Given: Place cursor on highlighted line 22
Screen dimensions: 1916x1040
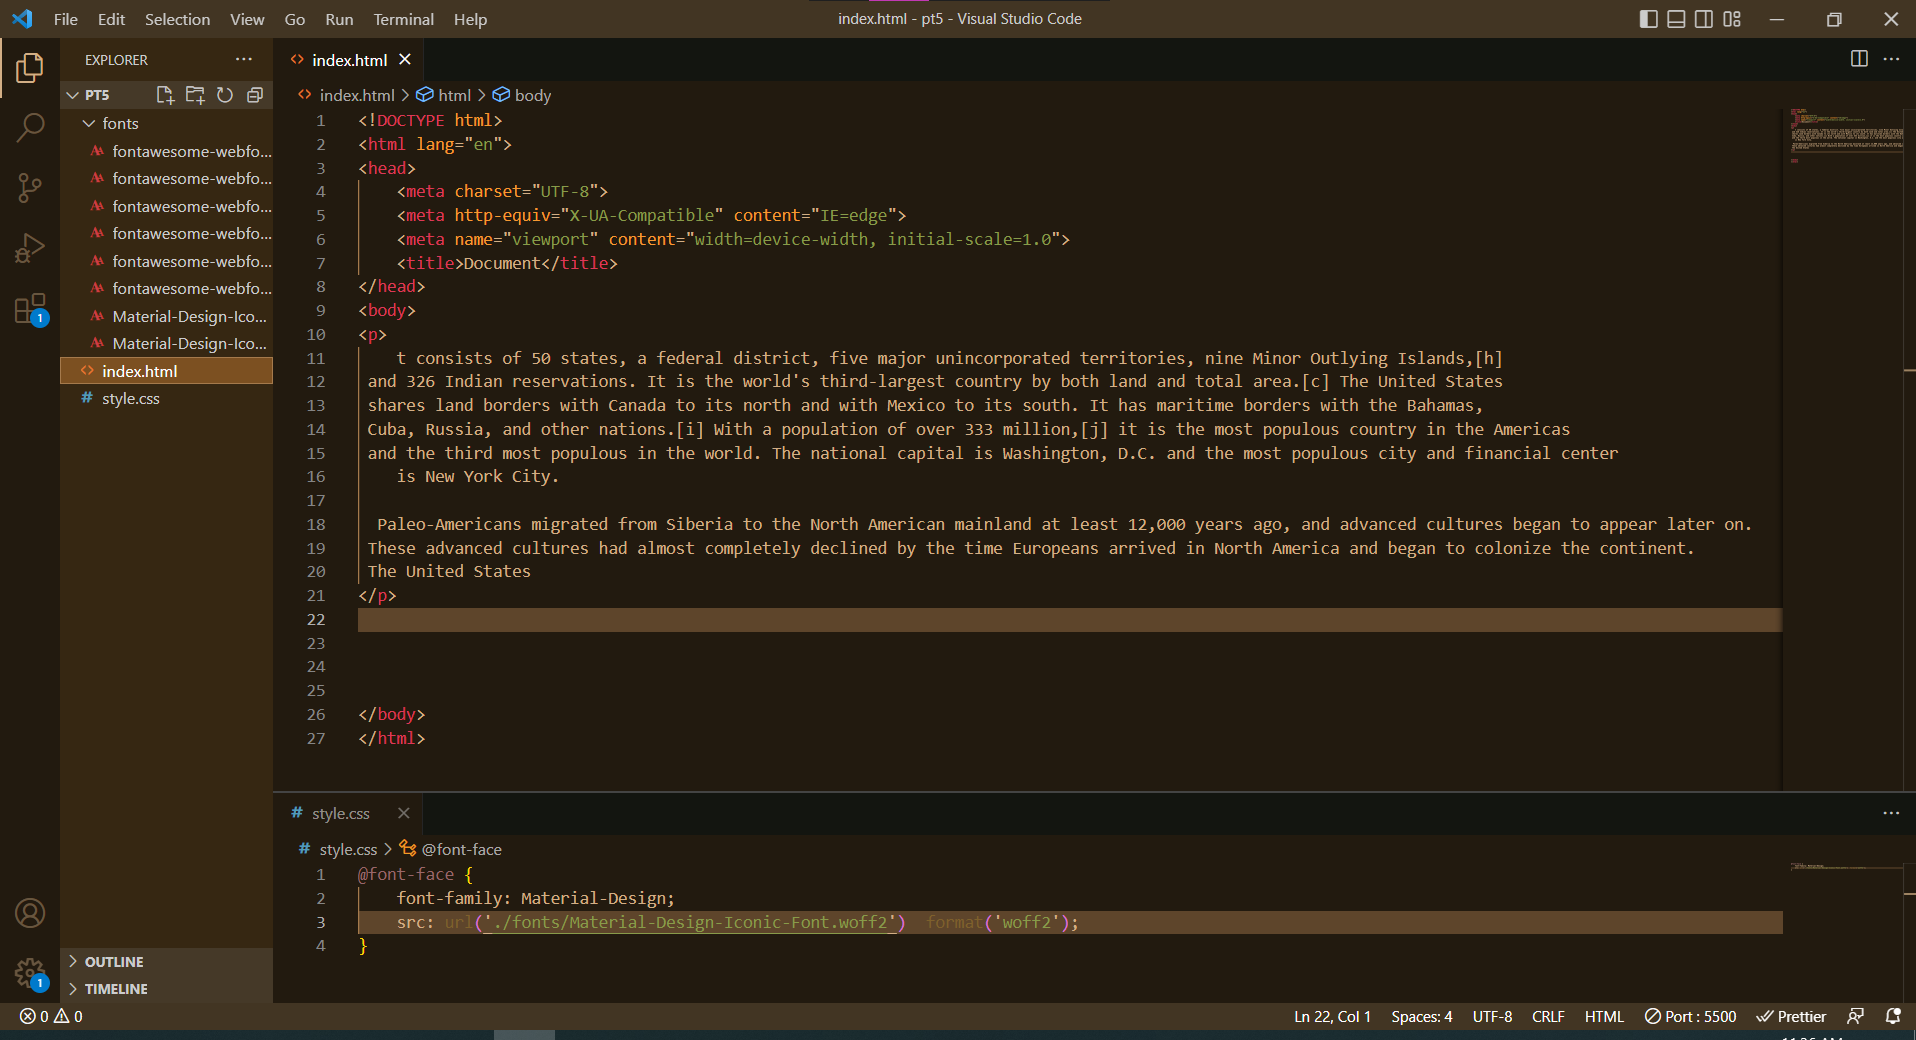Looking at the screenshot, I should (x=1069, y=620).
